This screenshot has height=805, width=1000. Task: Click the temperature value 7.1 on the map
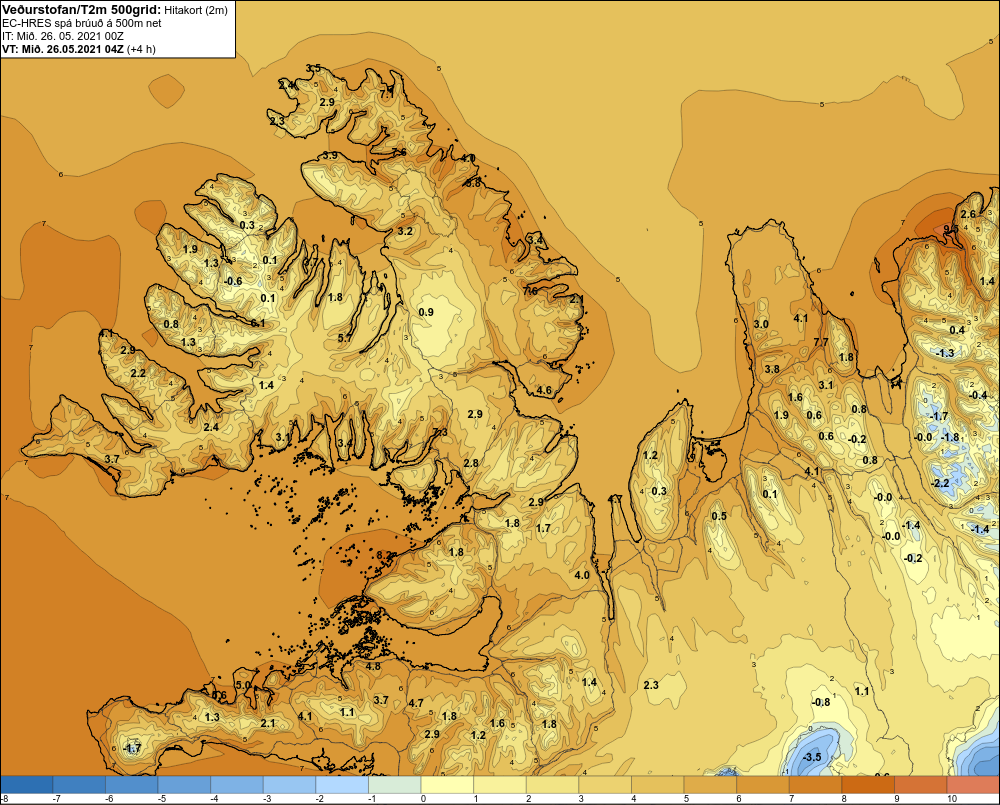coord(387,94)
